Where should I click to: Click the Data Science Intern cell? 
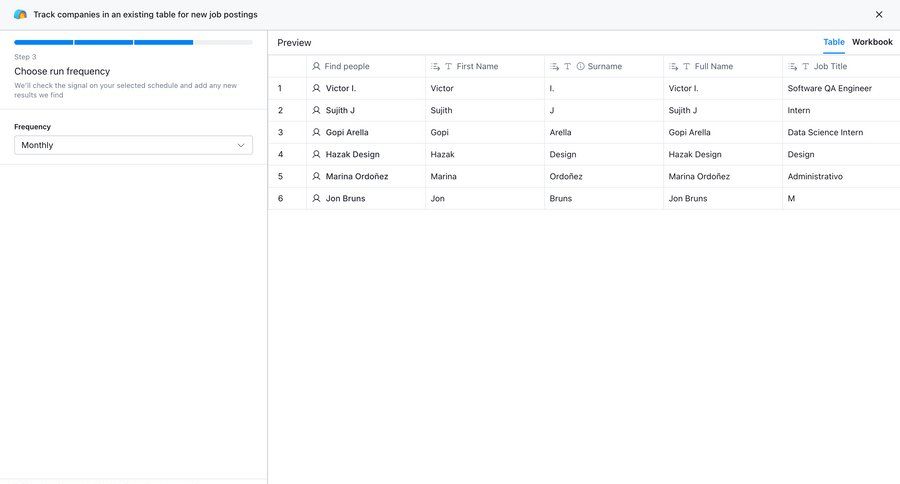[841, 132]
